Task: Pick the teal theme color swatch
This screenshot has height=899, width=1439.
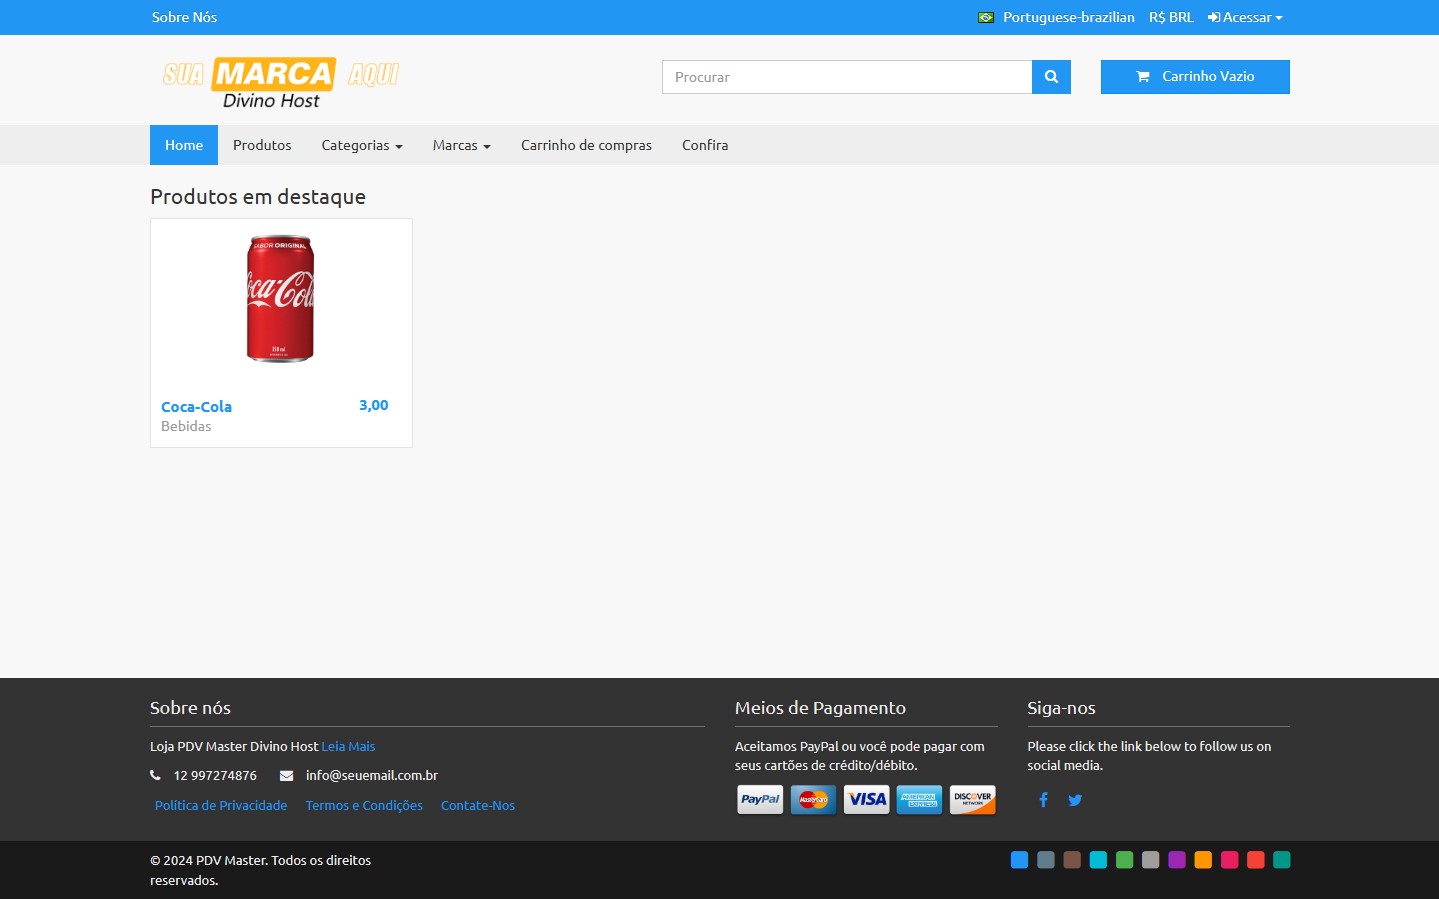Action: point(1282,860)
